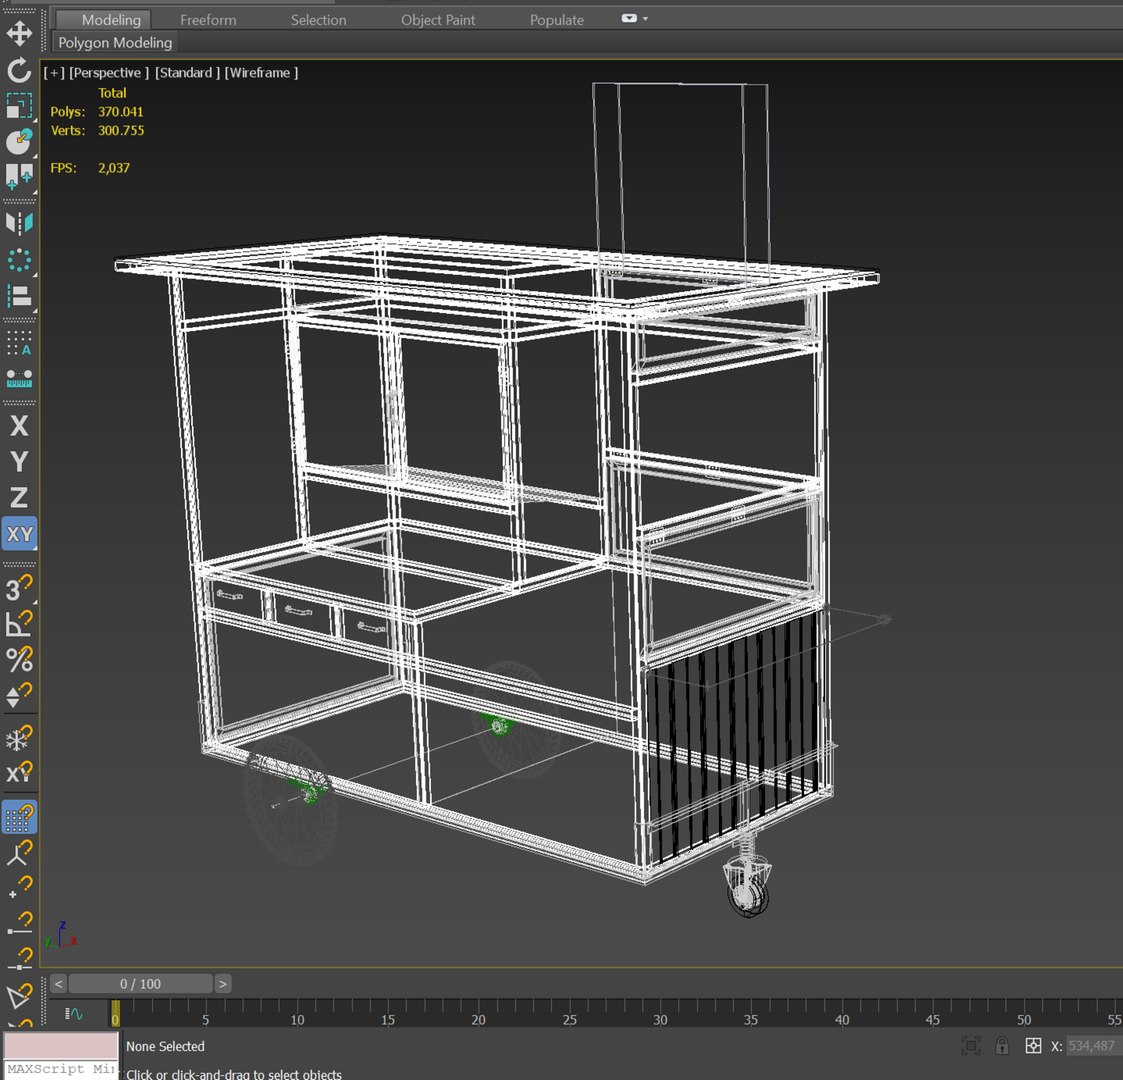Click the Angle Snap icon
The image size is (1123, 1080).
(x=19, y=624)
